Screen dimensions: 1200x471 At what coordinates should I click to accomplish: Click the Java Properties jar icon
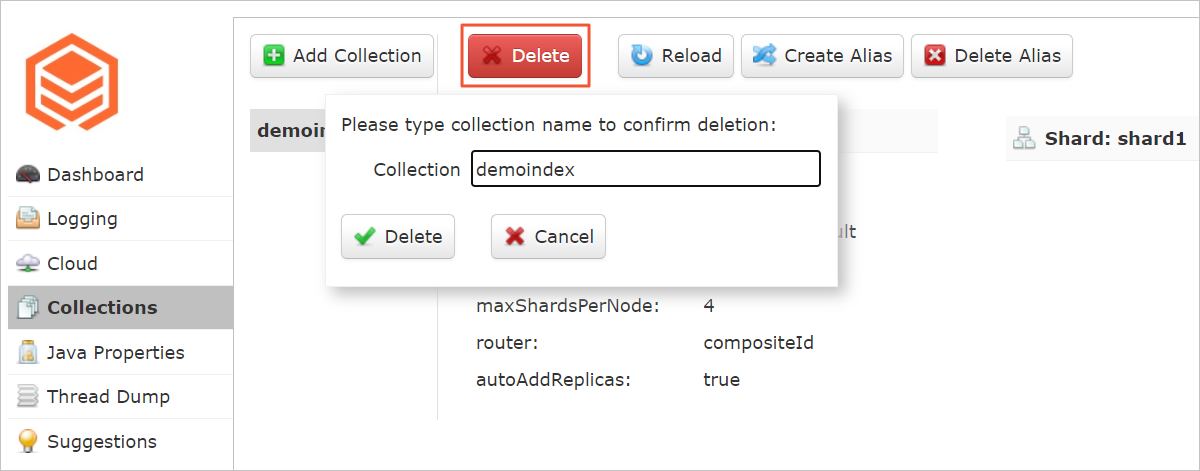[x=28, y=352]
